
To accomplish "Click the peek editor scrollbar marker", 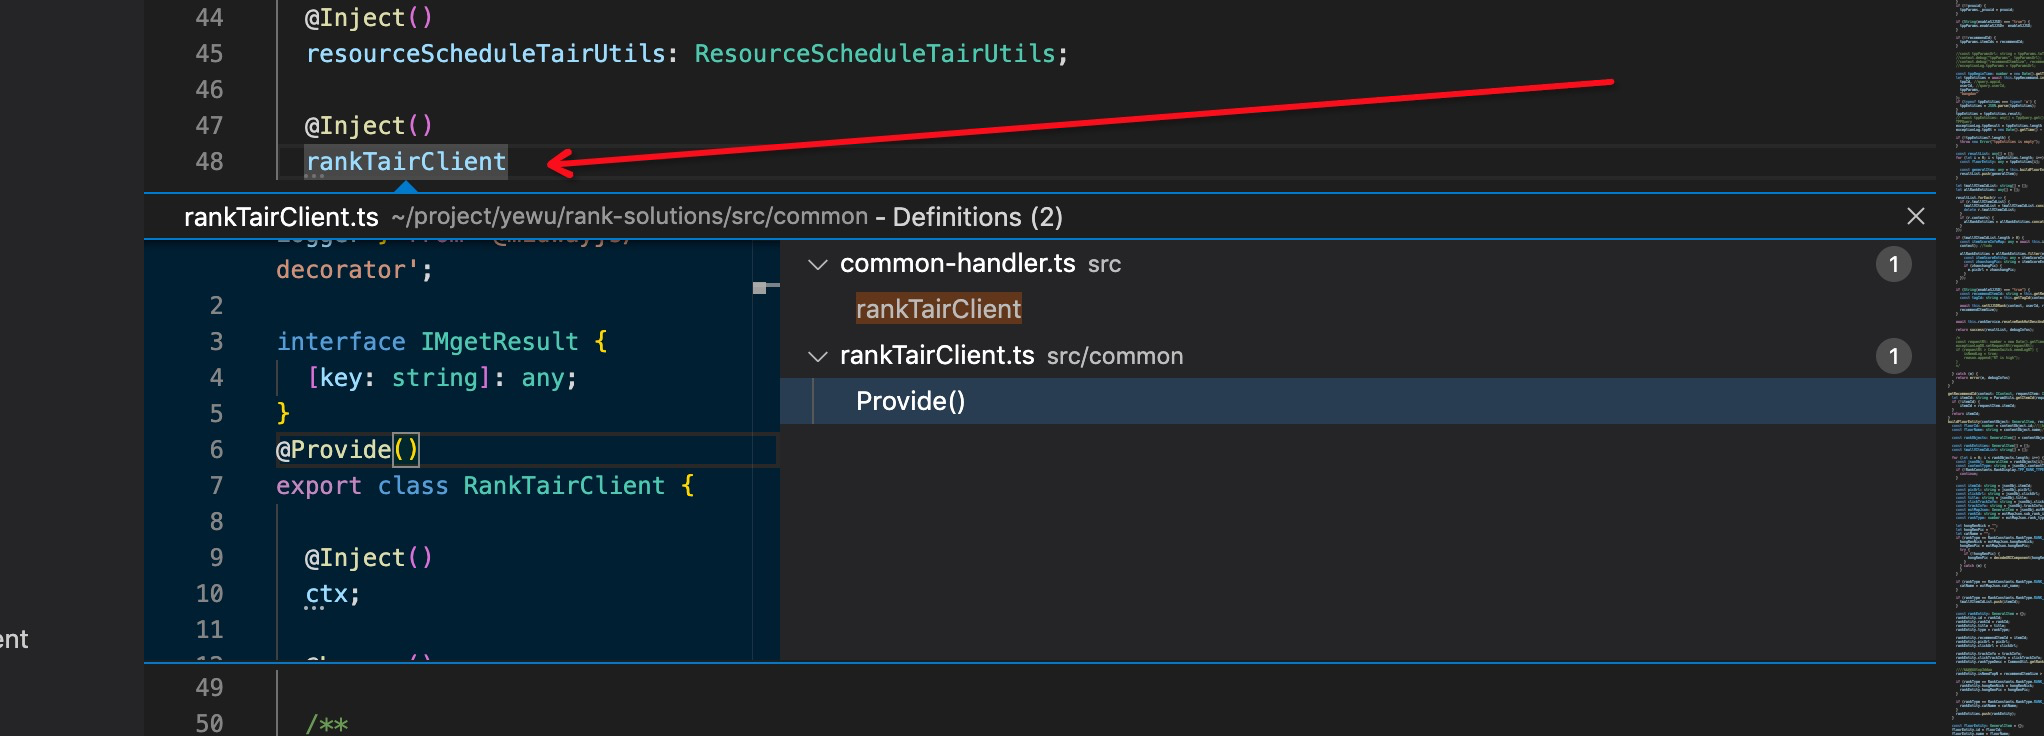I will (x=760, y=288).
